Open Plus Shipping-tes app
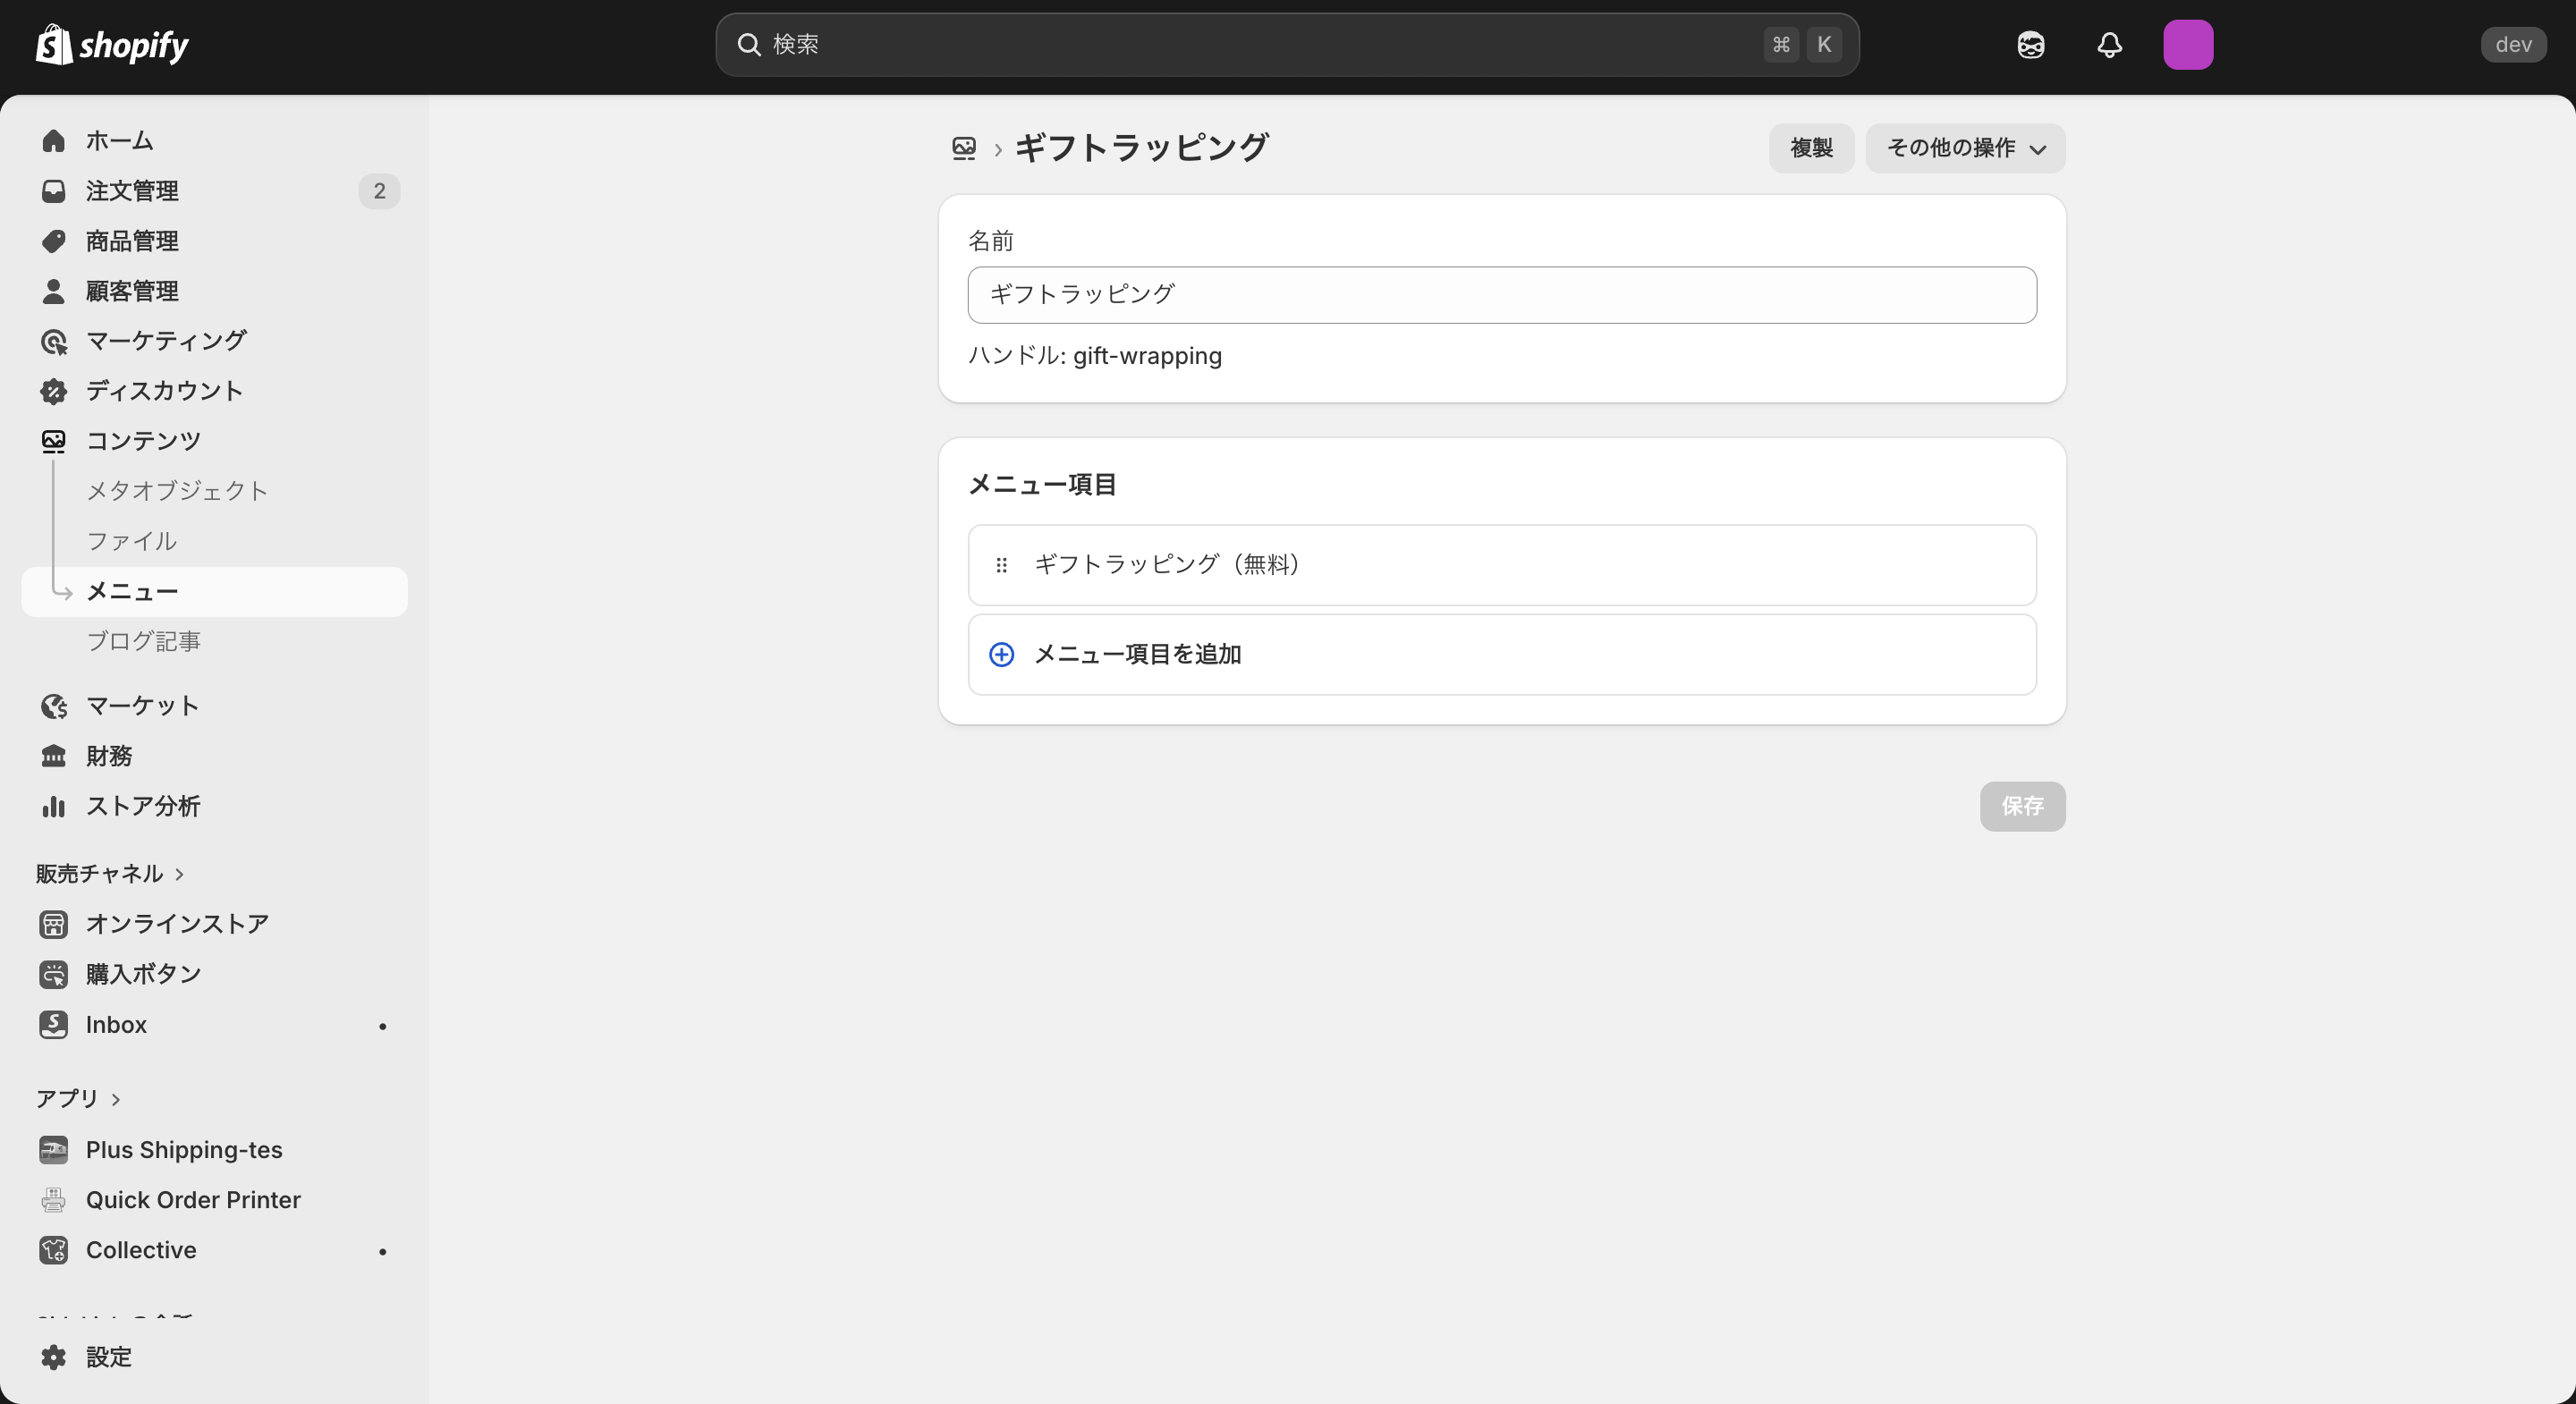The width and height of the screenshot is (2576, 1404). point(184,1150)
